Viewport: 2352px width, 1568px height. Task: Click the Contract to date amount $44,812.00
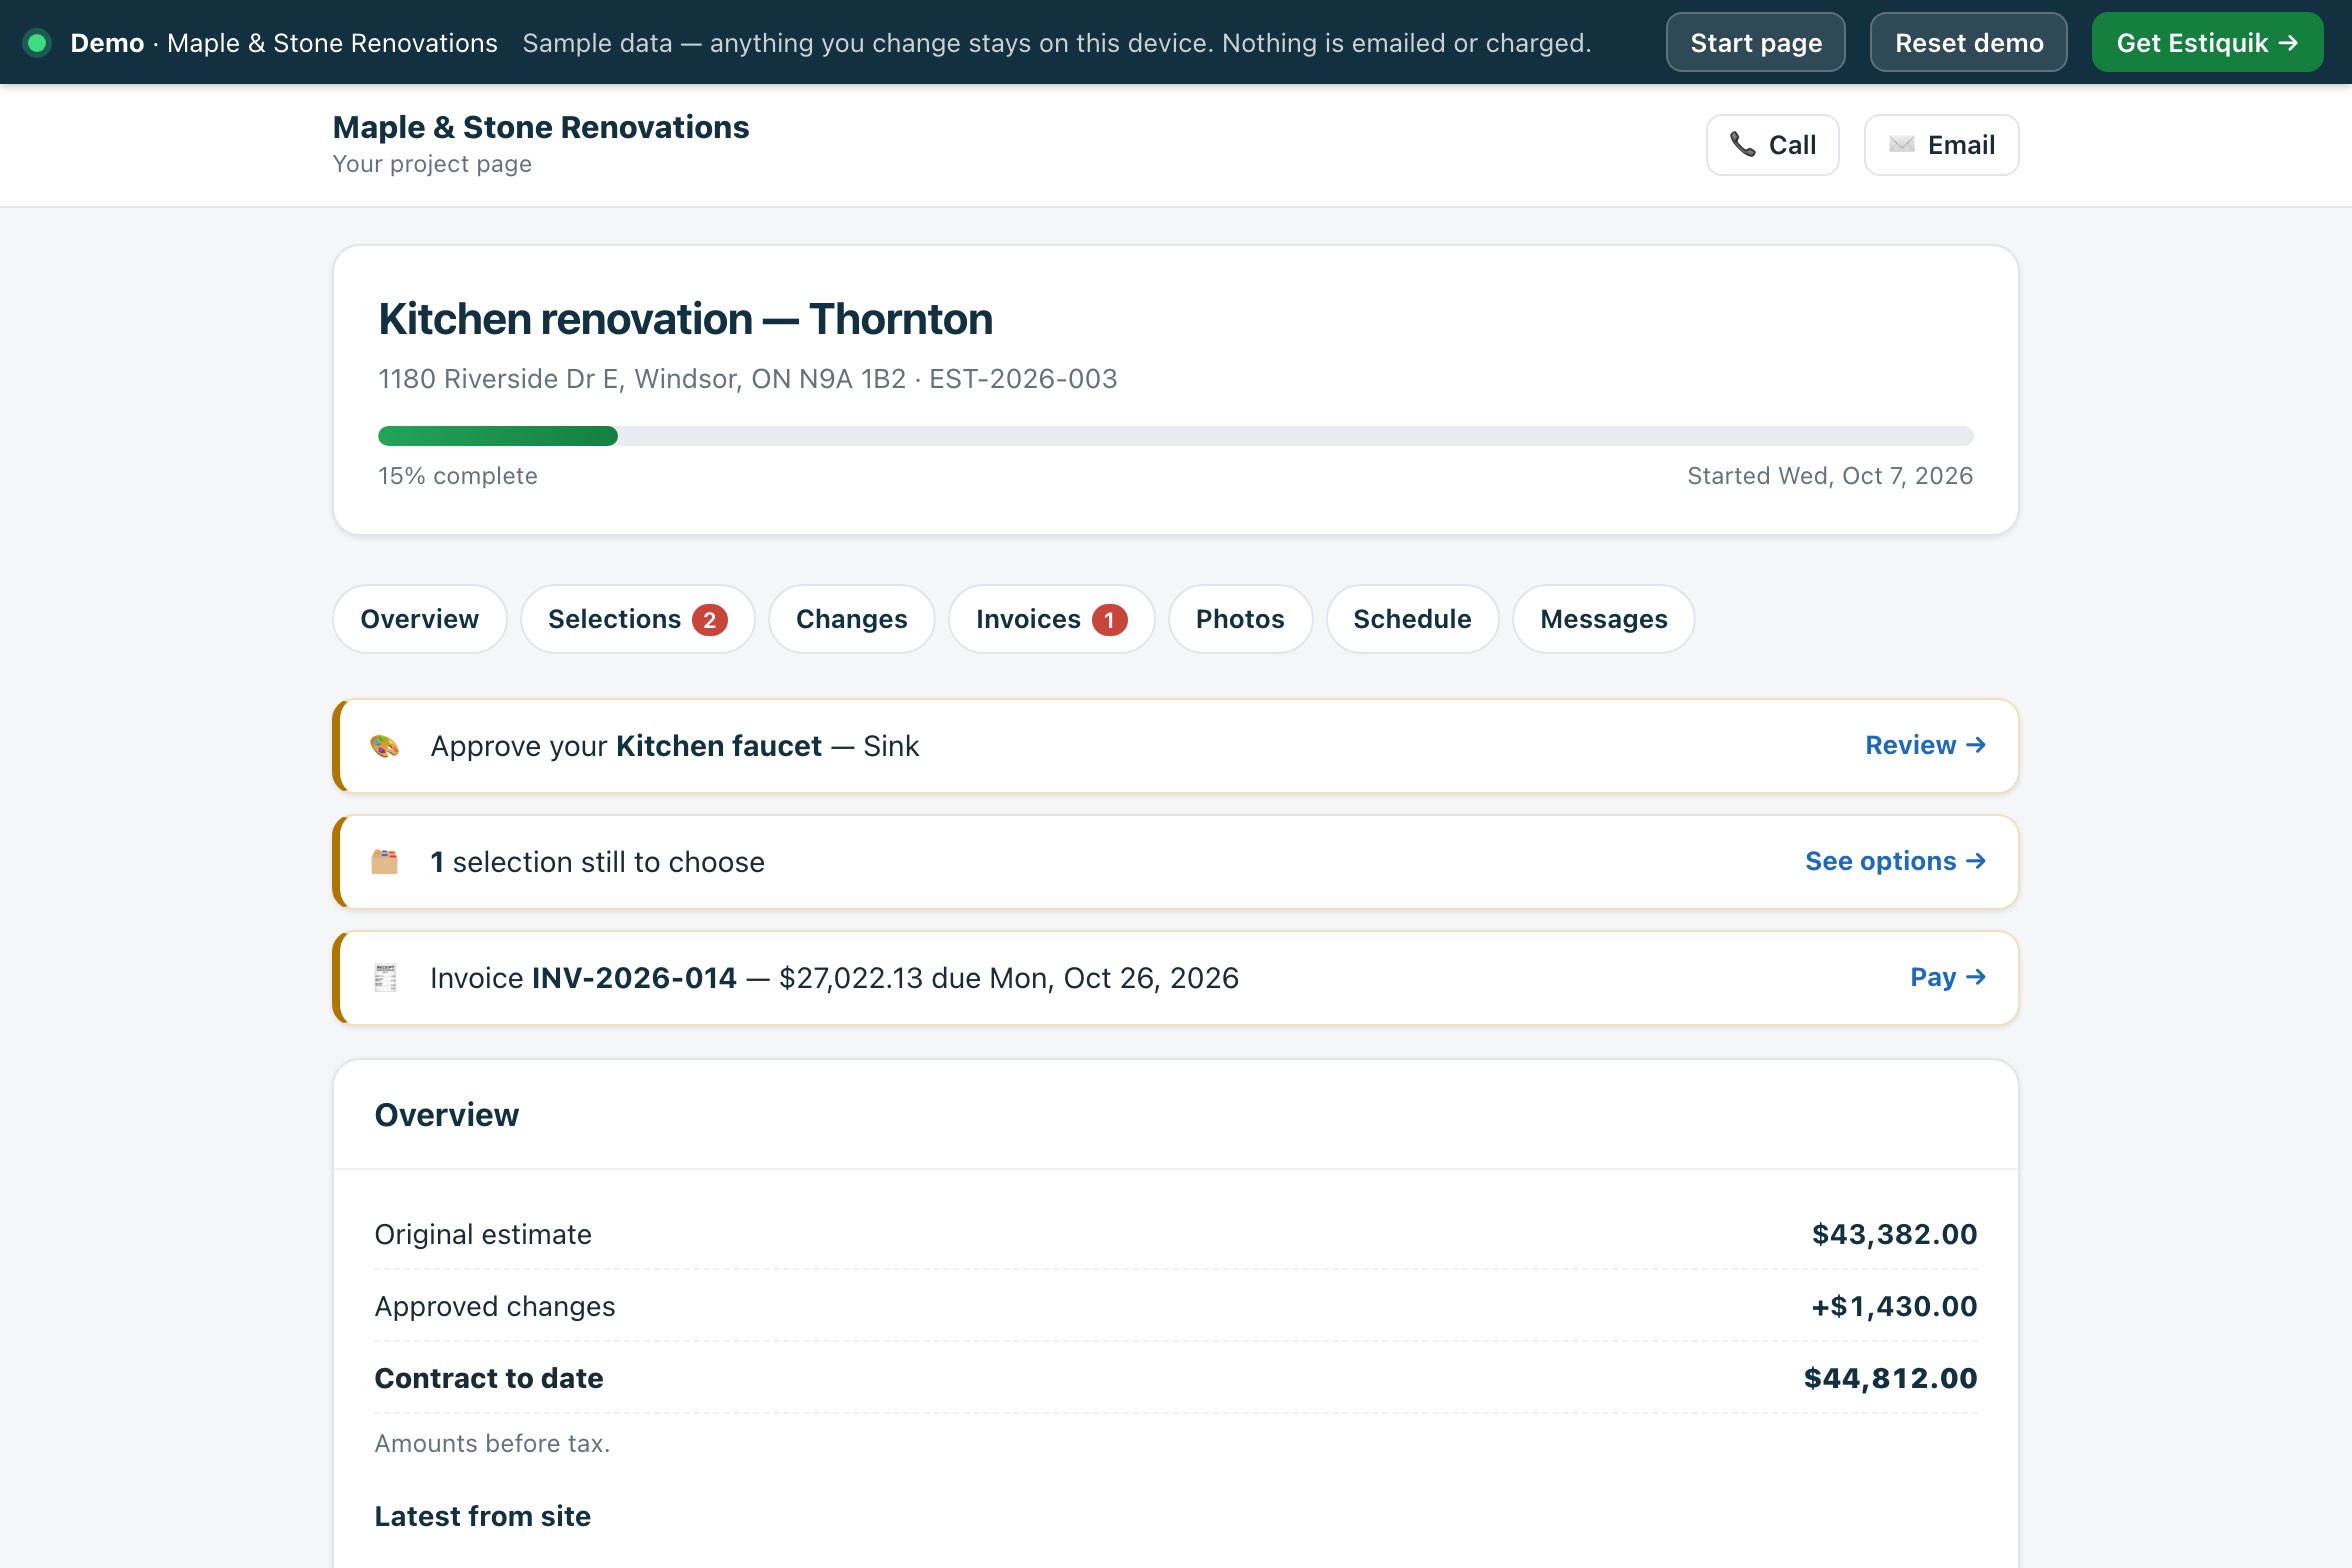coord(1890,1379)
